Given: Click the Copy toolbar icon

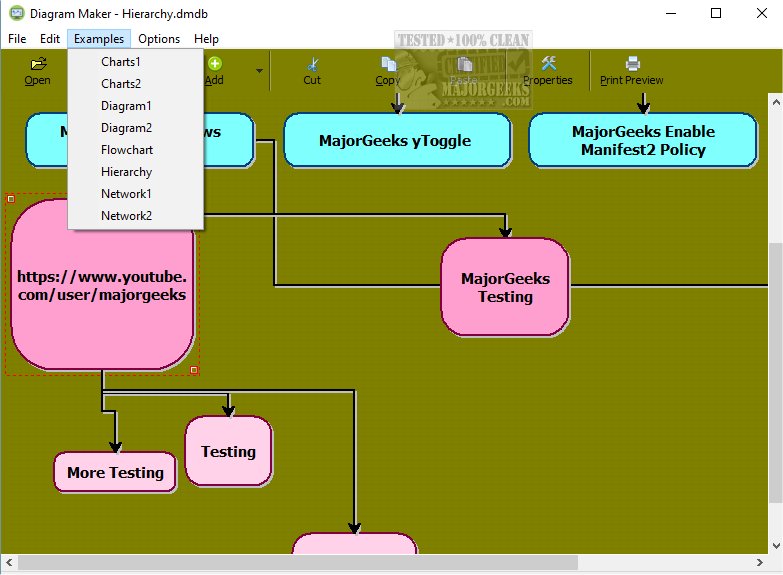Looking at the screenshot, I should pyautogui.click(x=388, y=64).
